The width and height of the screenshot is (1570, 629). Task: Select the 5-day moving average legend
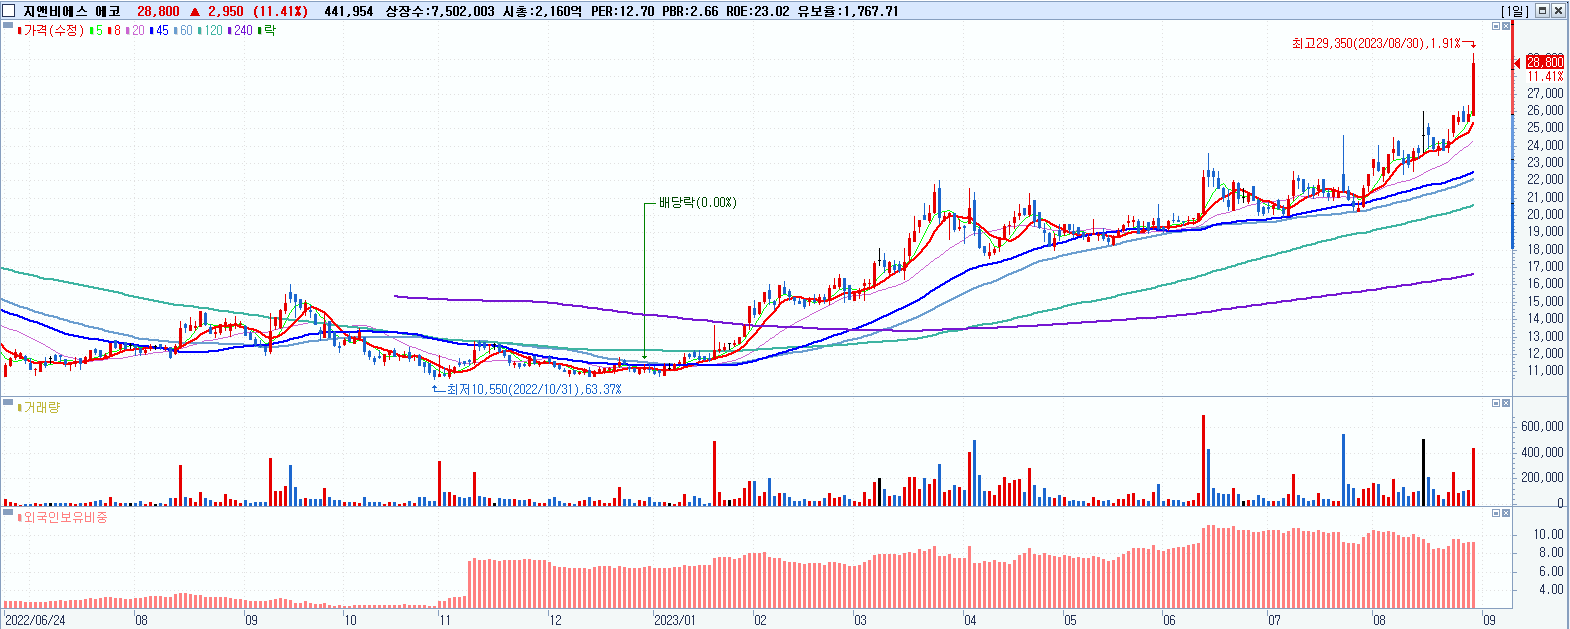click(96, 31)
